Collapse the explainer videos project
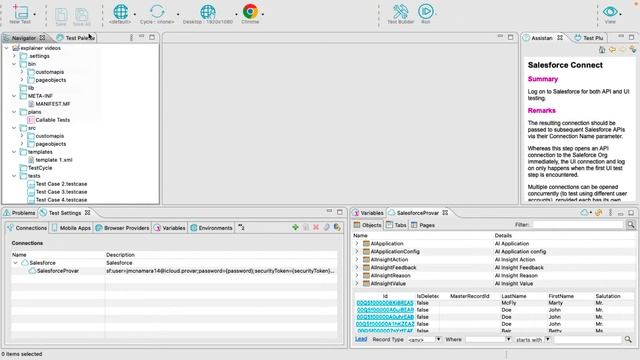Screen dimensions: 640x360 click(7, 48)
